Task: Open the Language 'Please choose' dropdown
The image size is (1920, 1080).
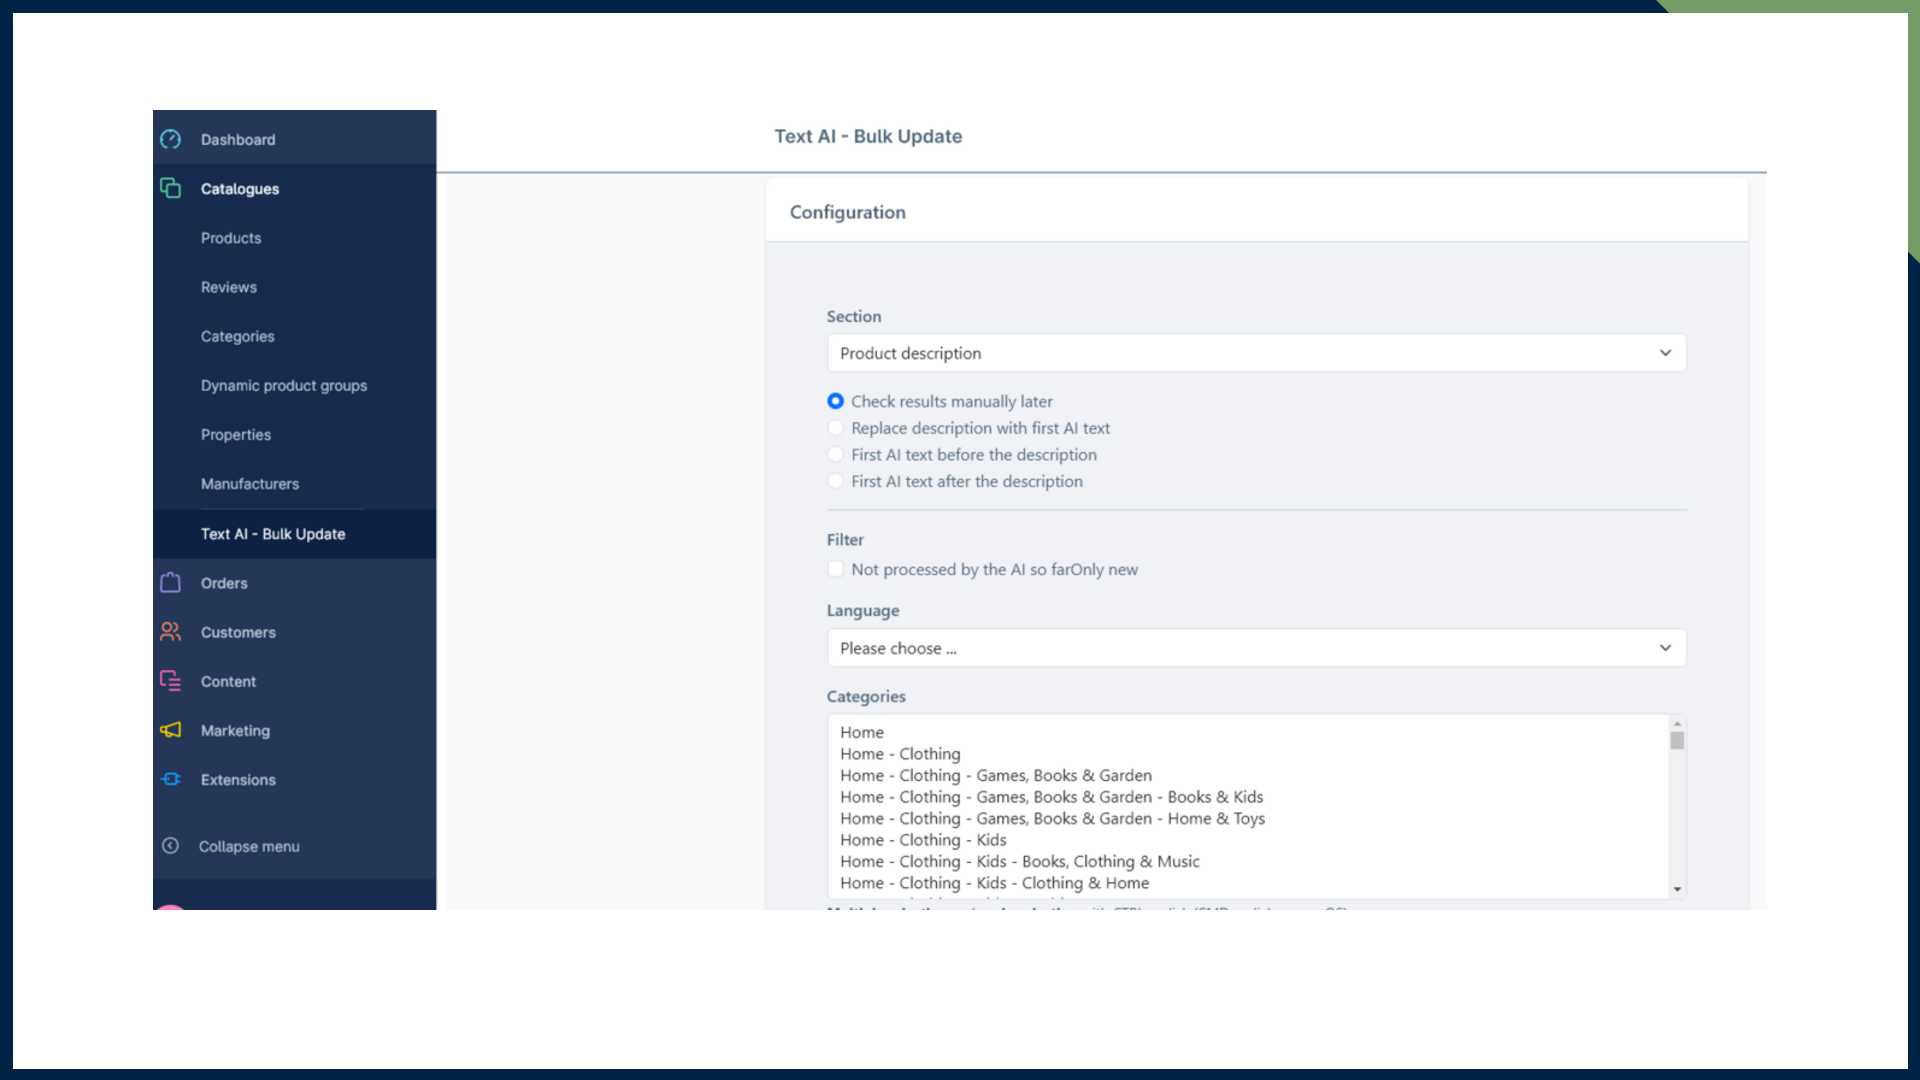Action: pos(1256,648)
